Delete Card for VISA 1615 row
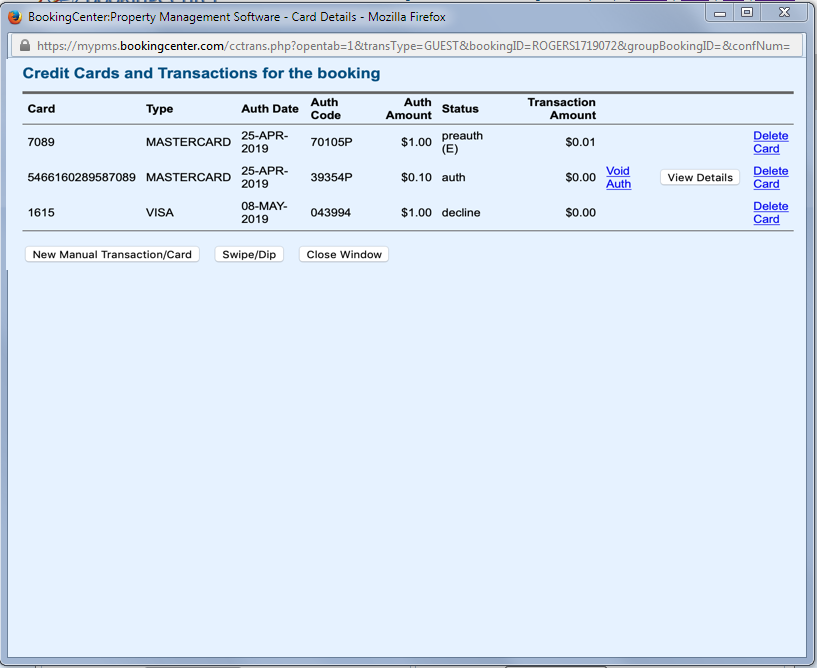 (x=771, y=213)
